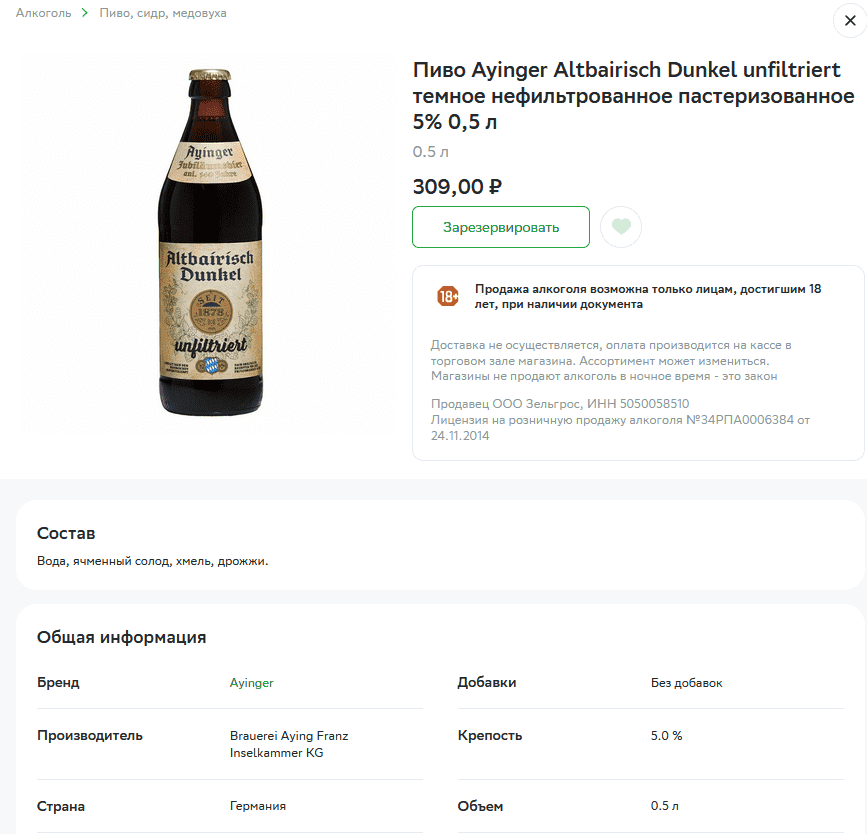Viewport: 867px width, 834px height.
Task: Select the ingredients text Вода, ячменный солод
Action: (153, 561)
